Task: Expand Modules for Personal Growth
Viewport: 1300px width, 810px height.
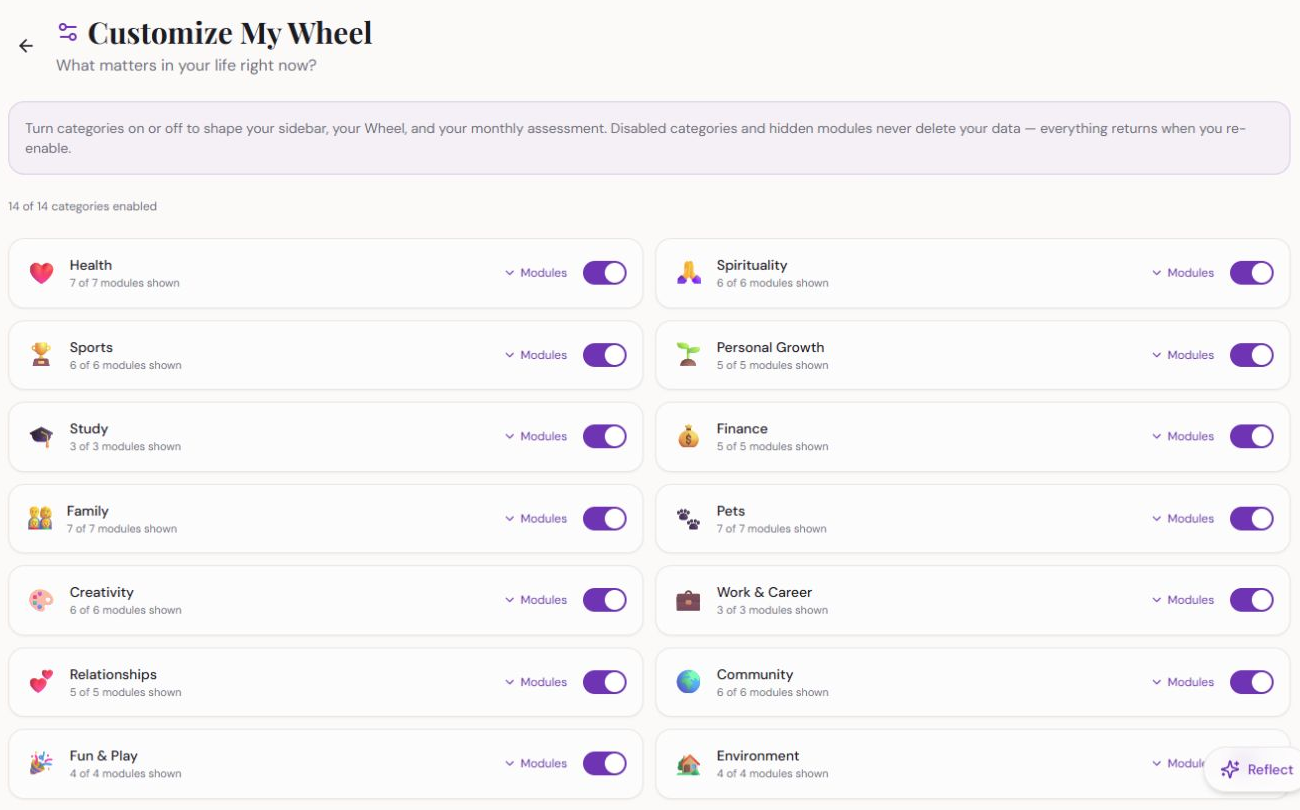Action: coord(1183,355)
